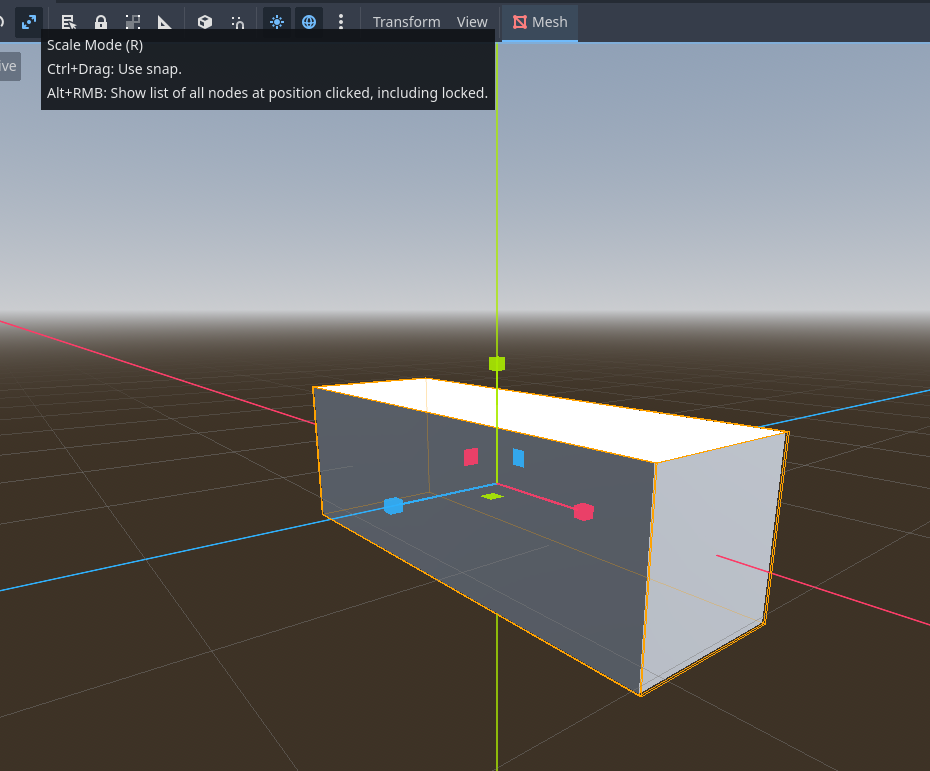Toggle Use Local Space cube icon

point(205,22)
